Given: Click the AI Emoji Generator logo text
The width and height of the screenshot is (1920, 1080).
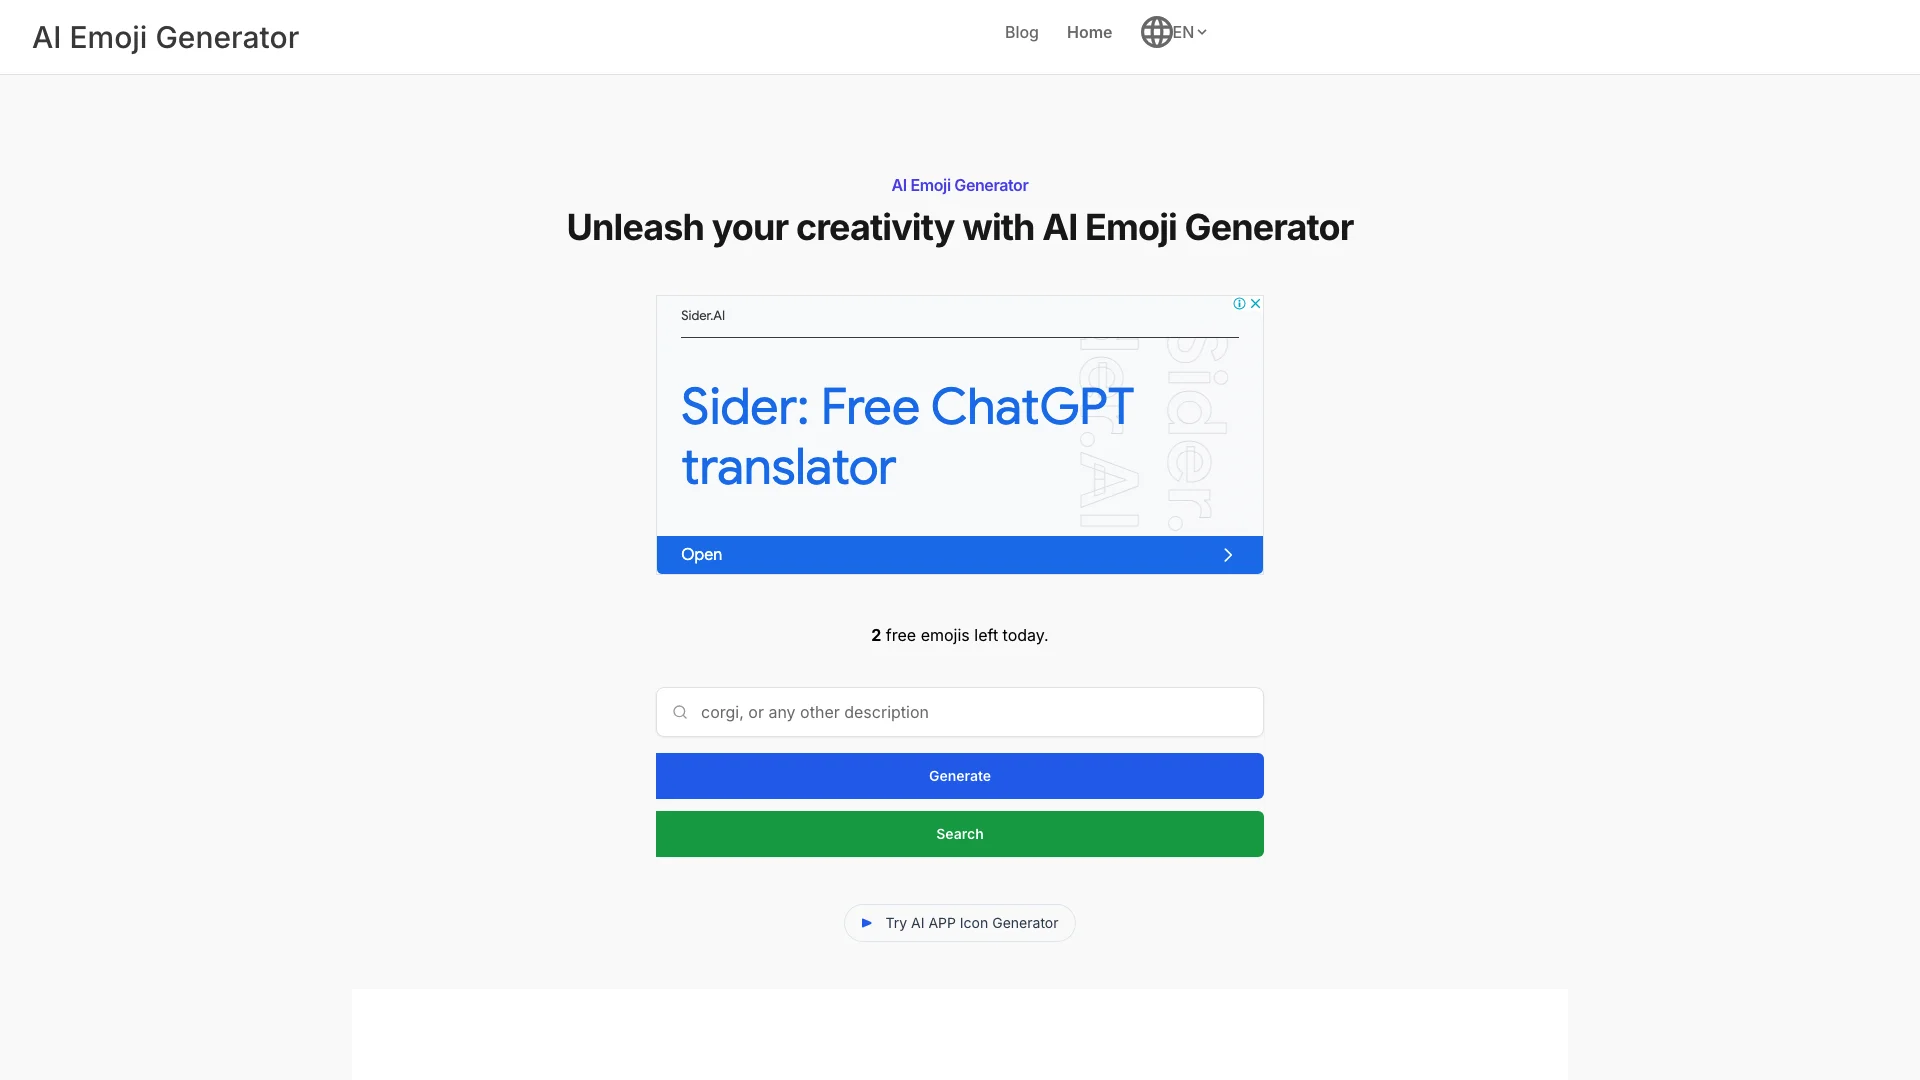Looking at the screenshot, I should pyautogui.click(x=165, y=36).
